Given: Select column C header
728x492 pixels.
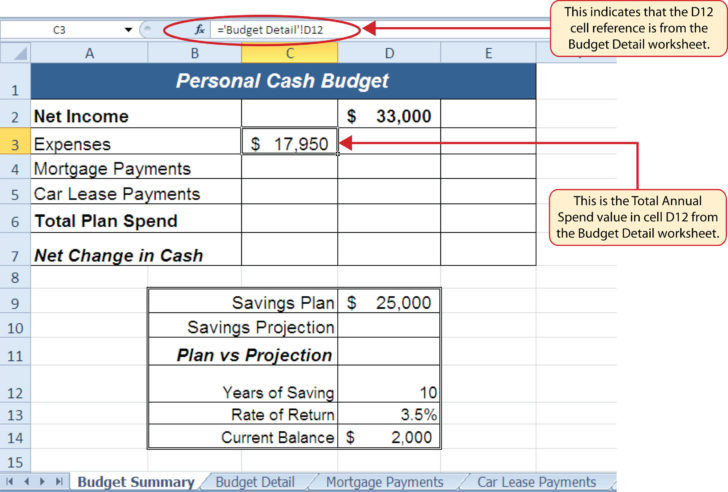Looking at the screenshot, I should tap(290, 53).
